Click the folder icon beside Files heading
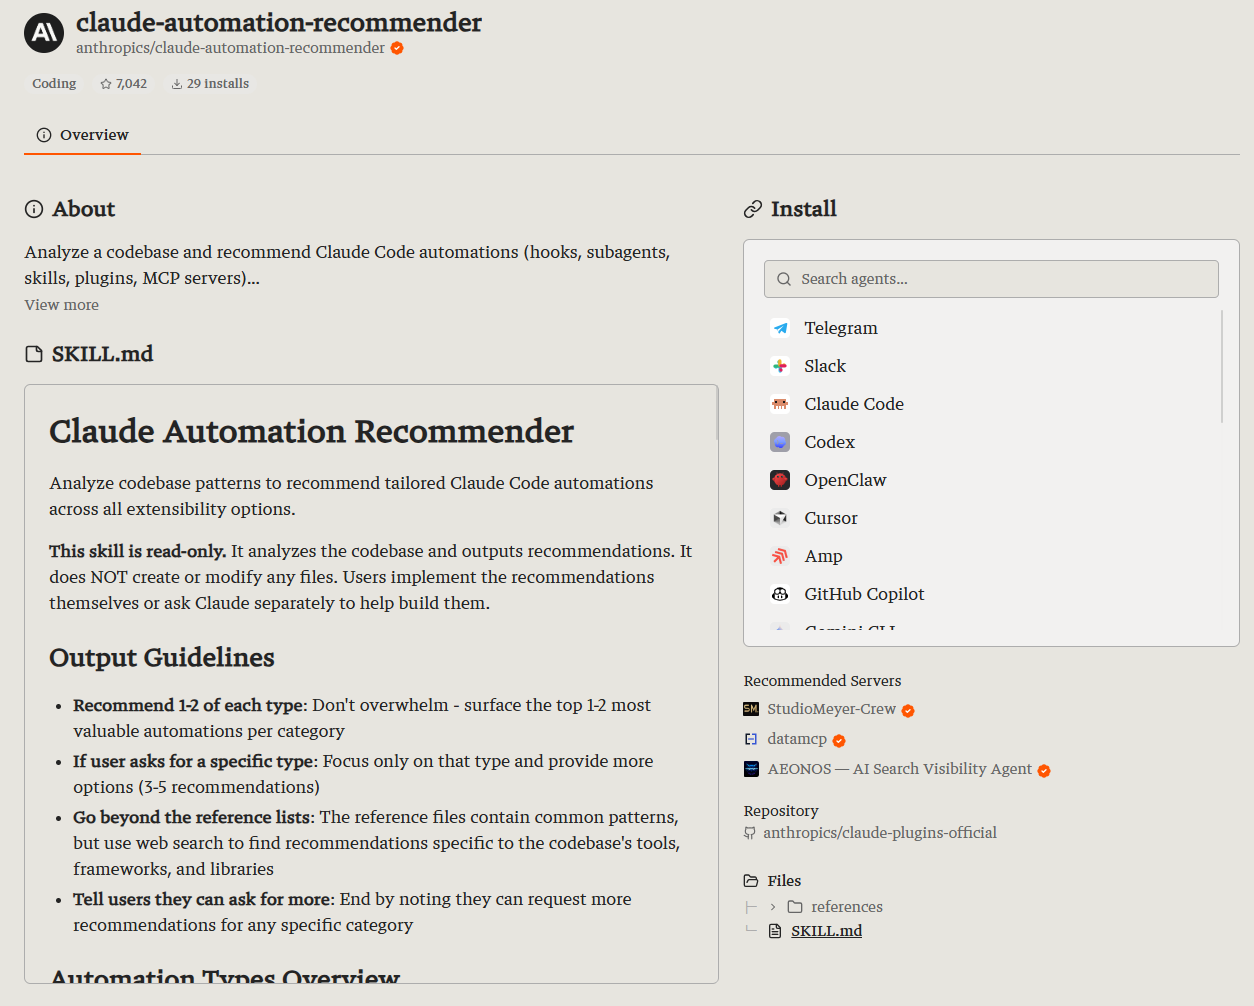This screenshot has height=1006, width=1254. 751,881
